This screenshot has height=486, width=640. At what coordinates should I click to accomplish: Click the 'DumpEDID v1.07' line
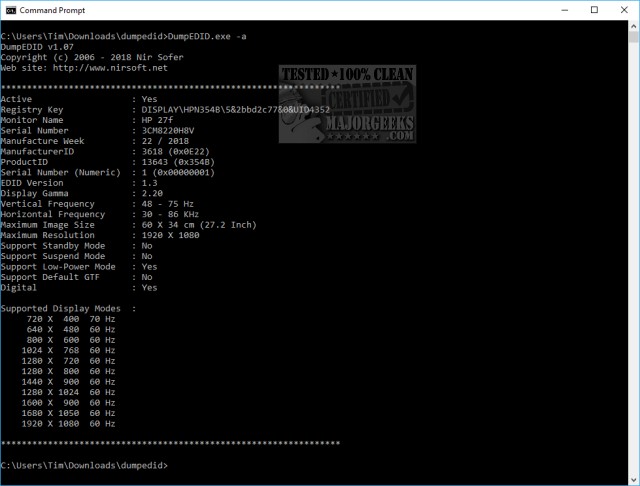[x=37, y=47]
